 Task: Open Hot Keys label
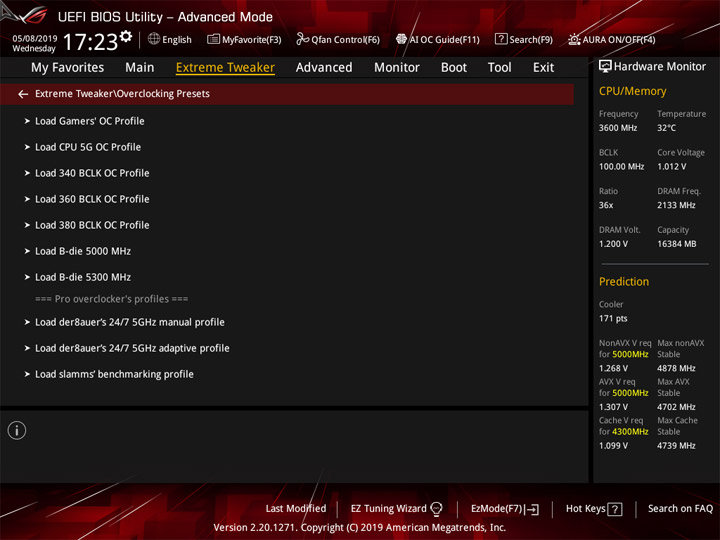coord(585,509)
